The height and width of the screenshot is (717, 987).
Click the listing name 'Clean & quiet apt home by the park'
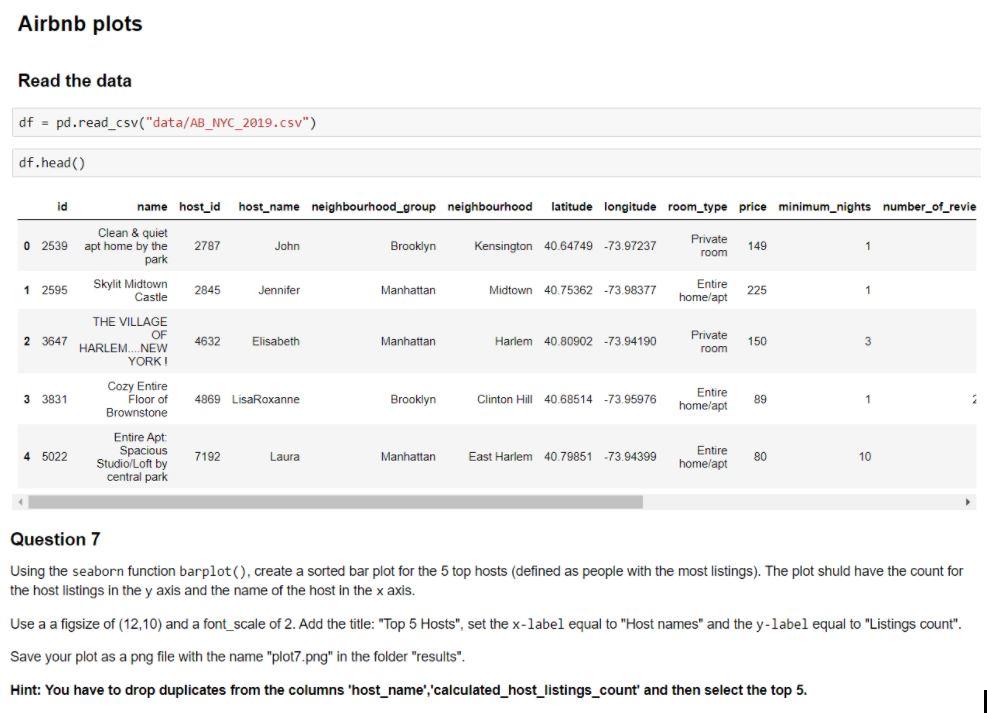pos(126,246)
